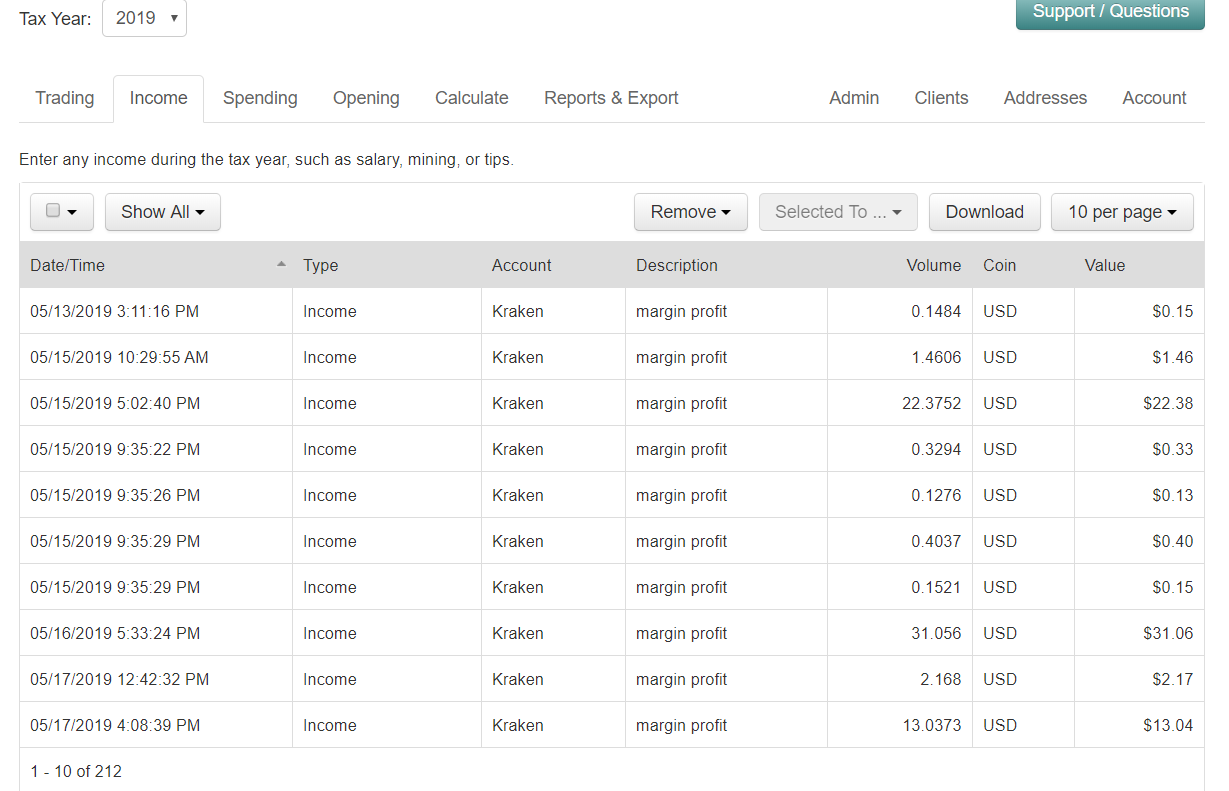Open the Clients tab
The image size is (1229, 791).
941,98
